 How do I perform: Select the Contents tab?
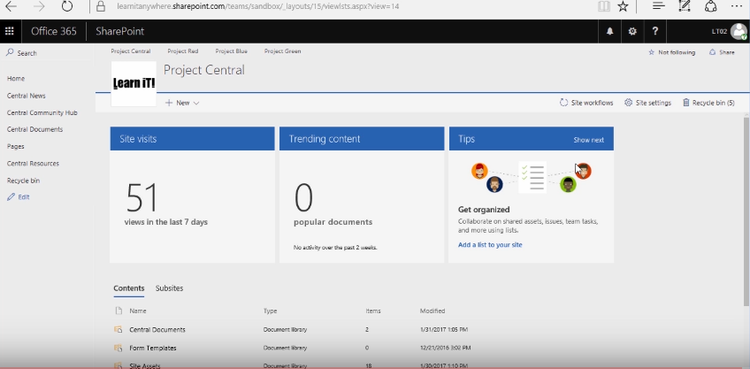(x=129, y=288)
